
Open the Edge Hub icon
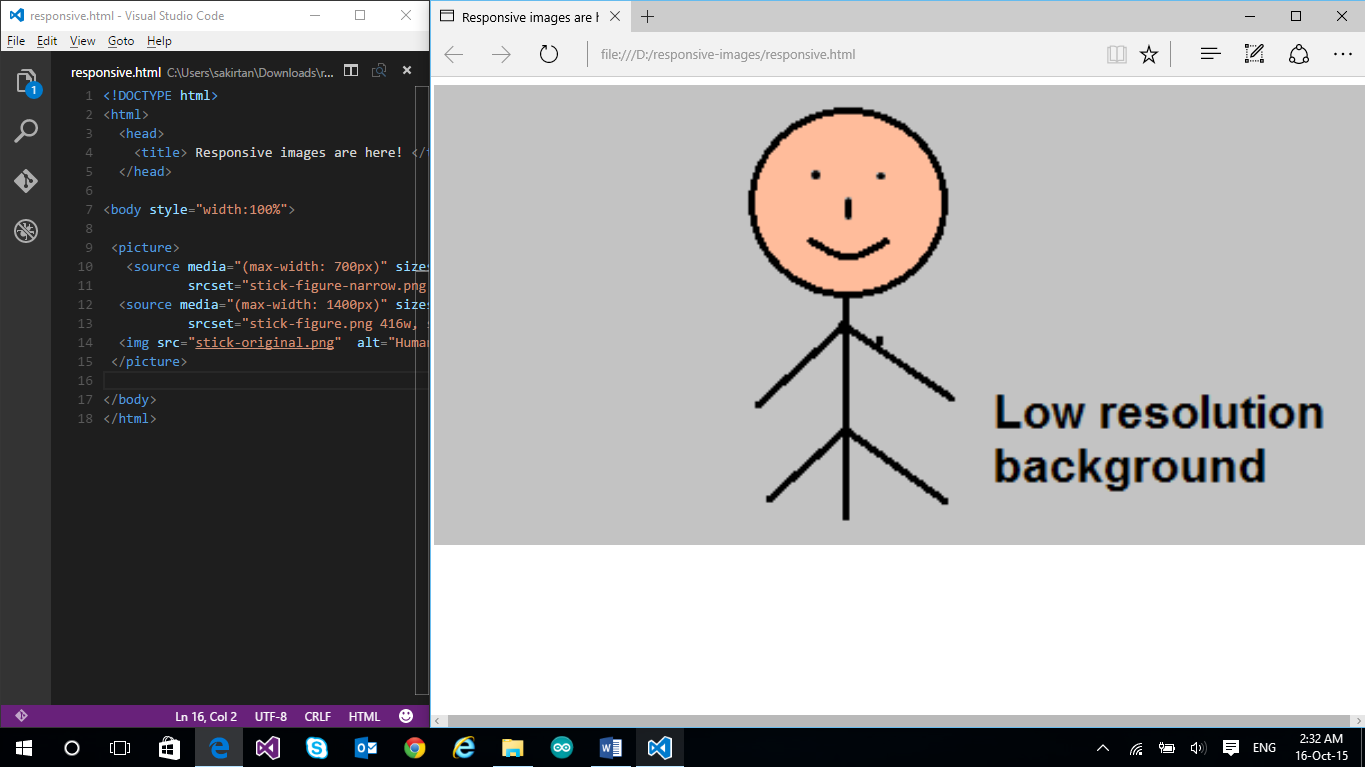point(1210,55)
